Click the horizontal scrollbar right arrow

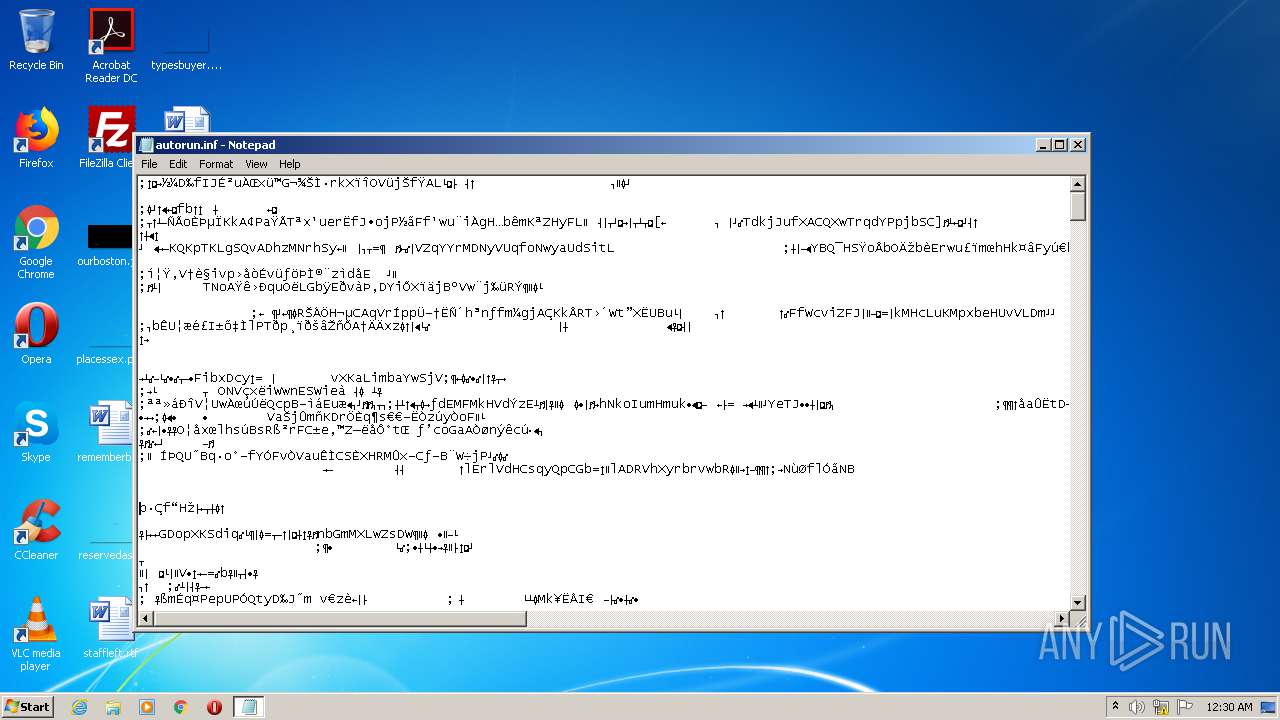(1061, 619)
